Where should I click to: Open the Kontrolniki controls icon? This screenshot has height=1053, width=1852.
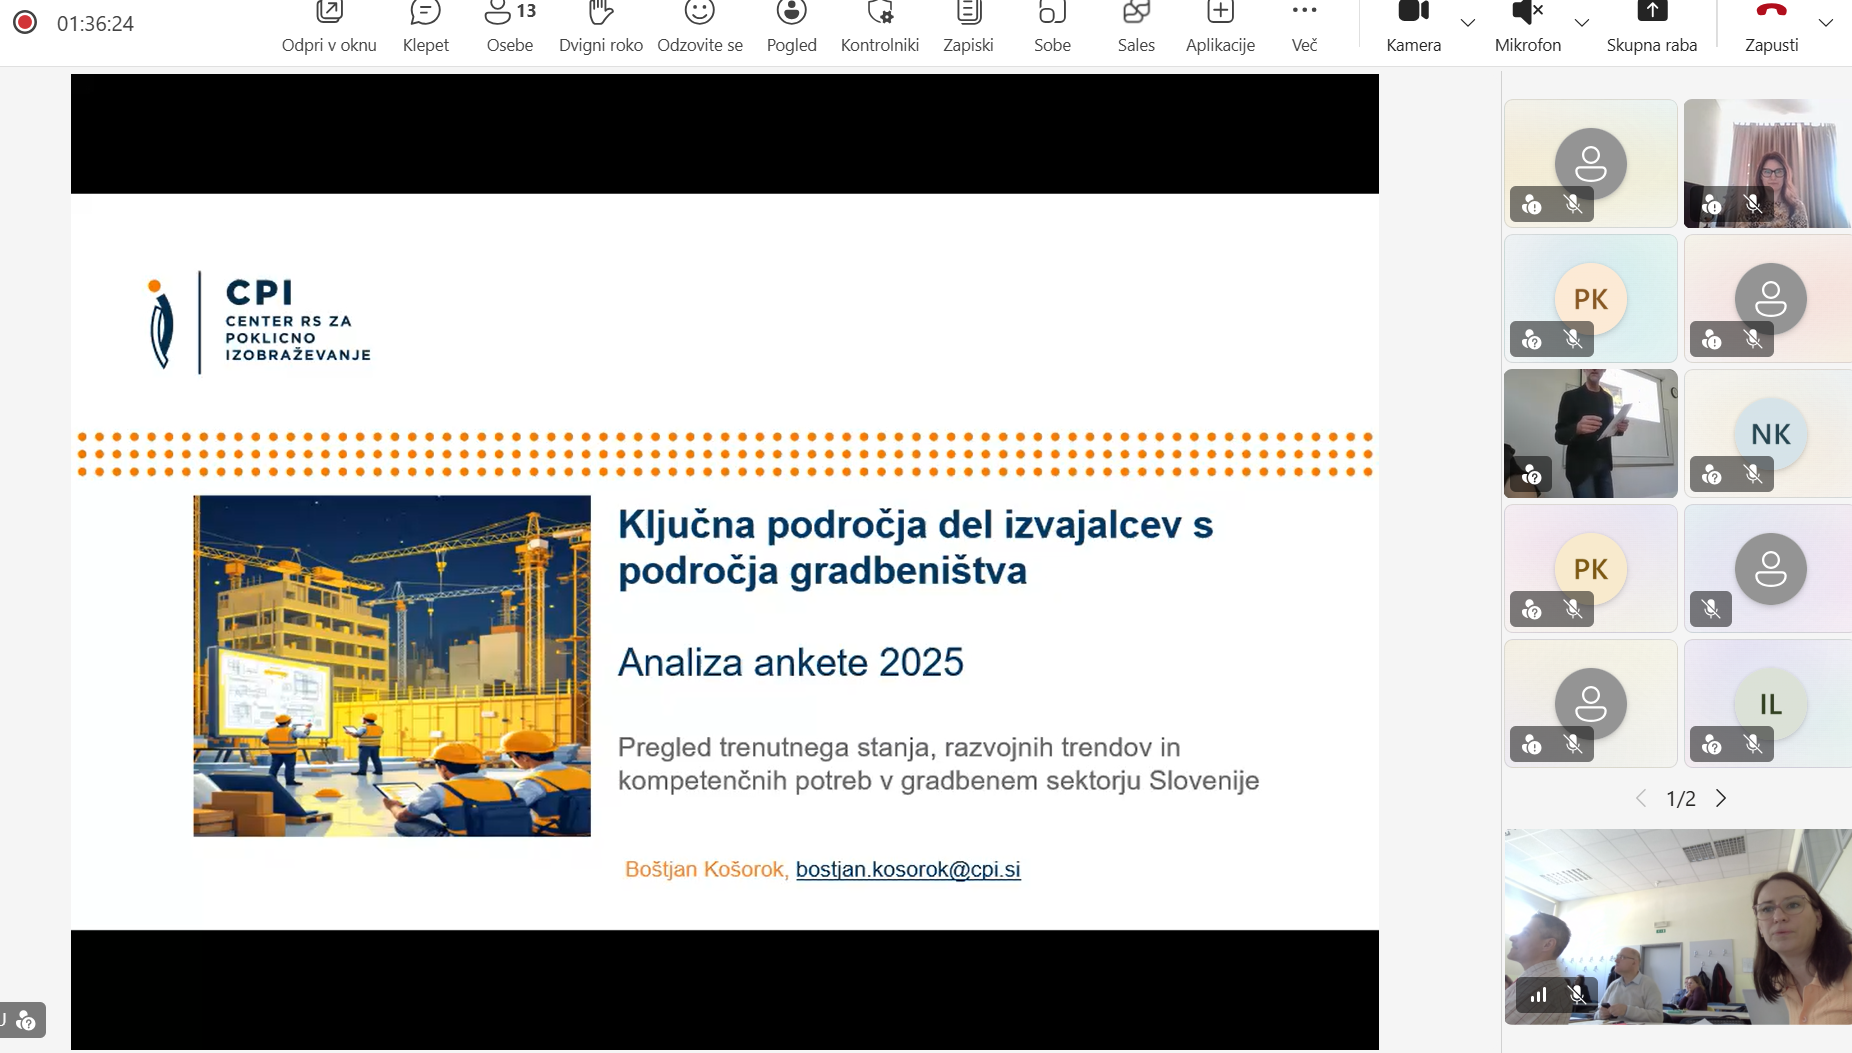click(879, 26)
